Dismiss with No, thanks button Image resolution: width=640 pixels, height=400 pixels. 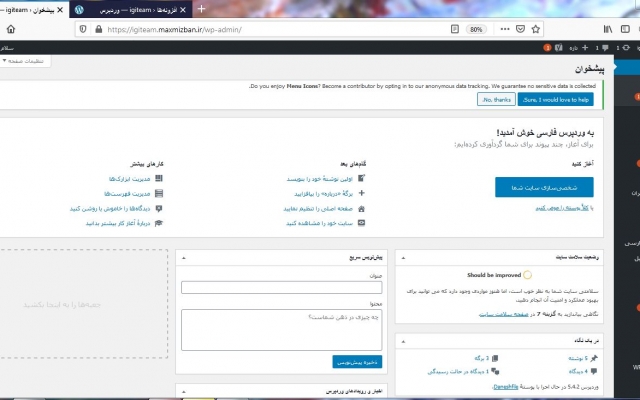point(496,100)
